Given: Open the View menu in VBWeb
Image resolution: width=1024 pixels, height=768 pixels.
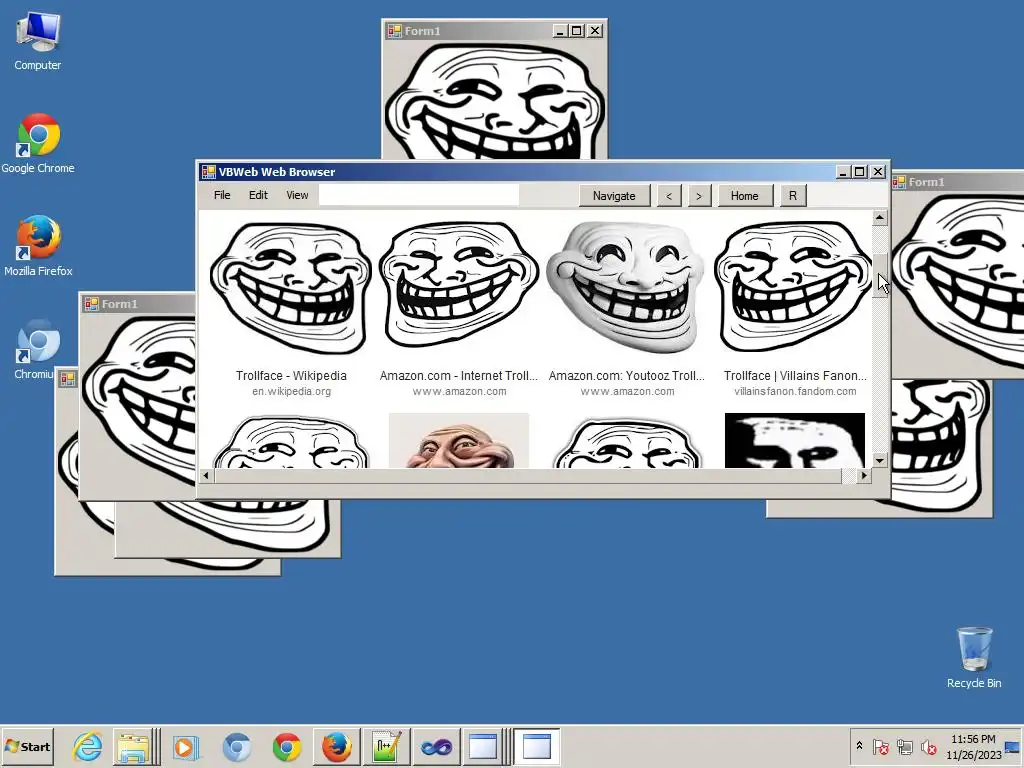Looking at the screenshot, I should coord(297,195).
